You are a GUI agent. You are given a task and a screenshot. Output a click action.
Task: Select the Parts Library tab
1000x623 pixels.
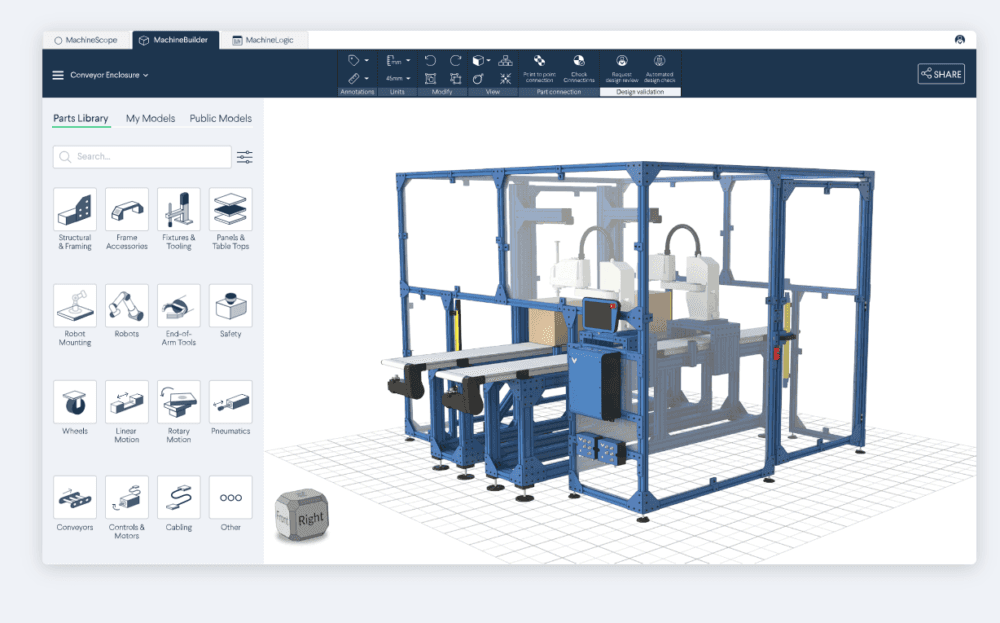(x=80, y=119)
